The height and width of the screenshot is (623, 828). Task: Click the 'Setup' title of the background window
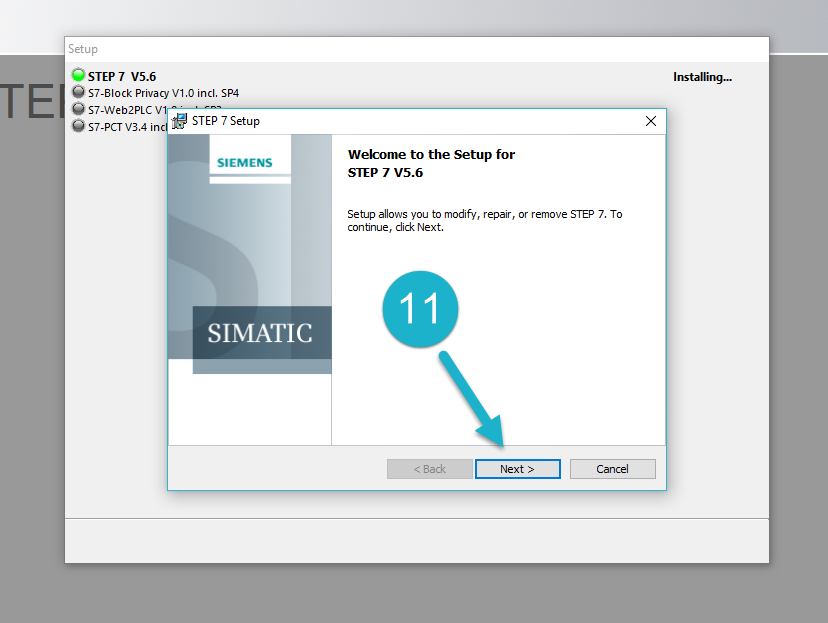[x=83, y=49]
